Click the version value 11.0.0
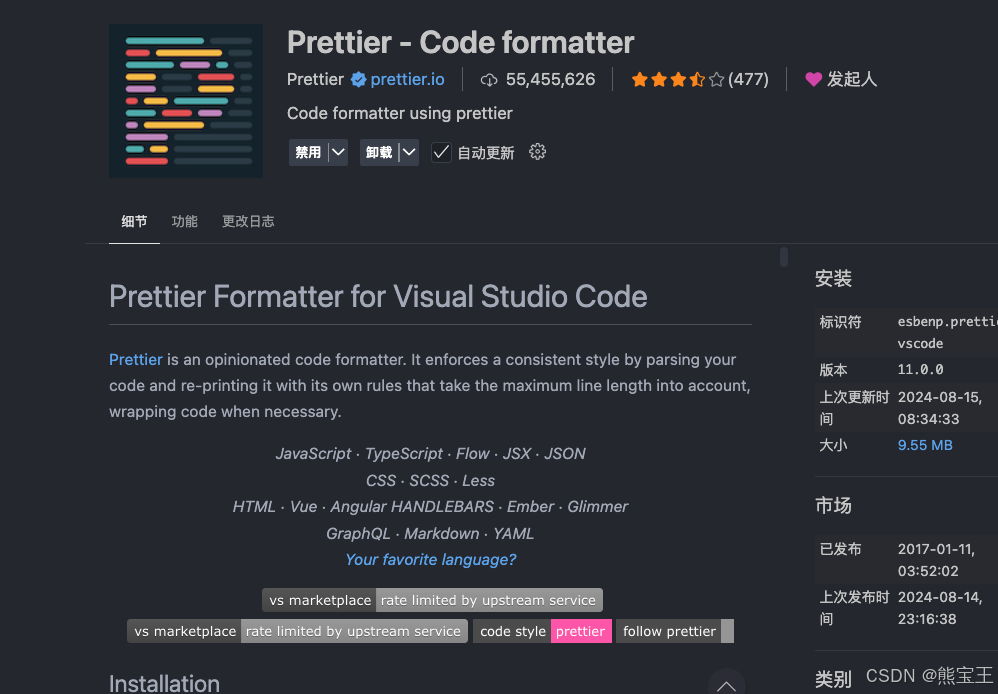The image size is (998, 694). (920, 369)
